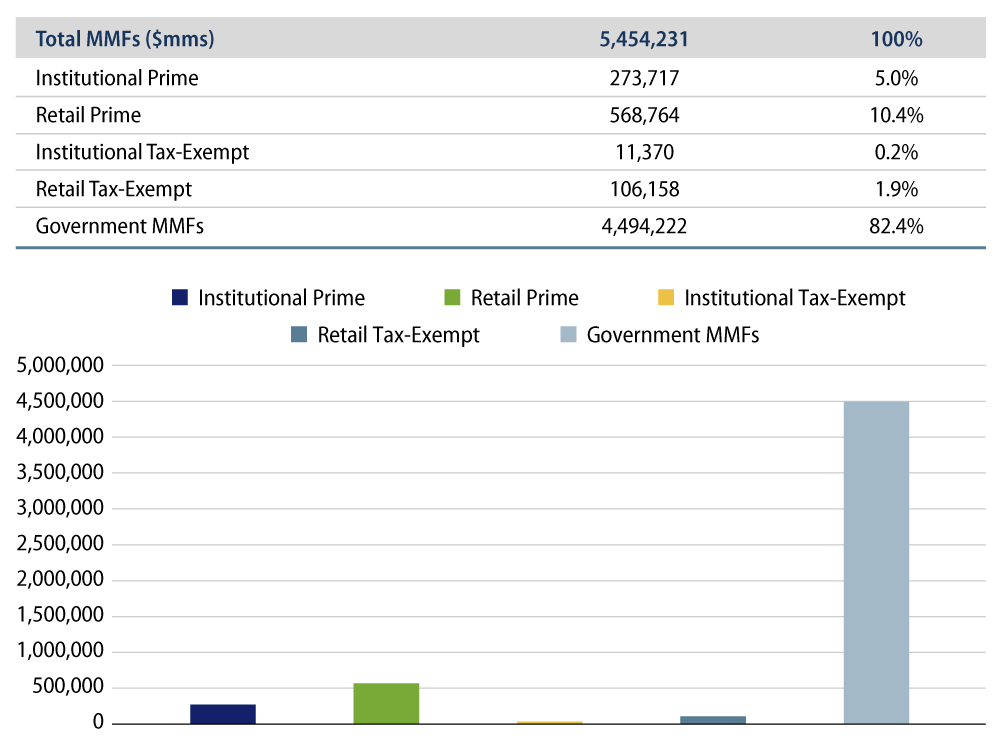Viewport: 1000px width, 747px height.
Task: Click the 'Institutional Tax-Exempt' table row label
Action: pyautogui.click(x=142, y=152)
